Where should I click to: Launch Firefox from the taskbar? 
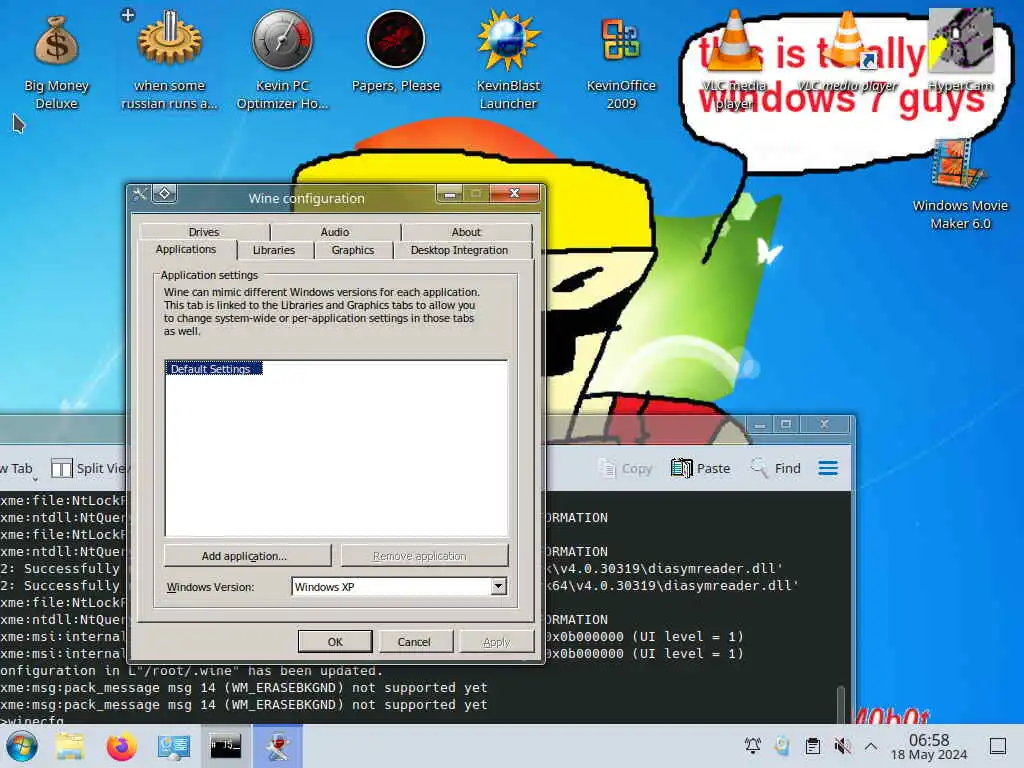[x=121, y=746]
